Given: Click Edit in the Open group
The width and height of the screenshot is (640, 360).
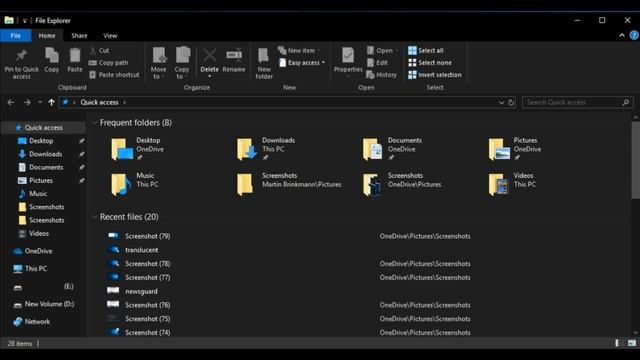Looking at the screenshot, I should 378,62.
